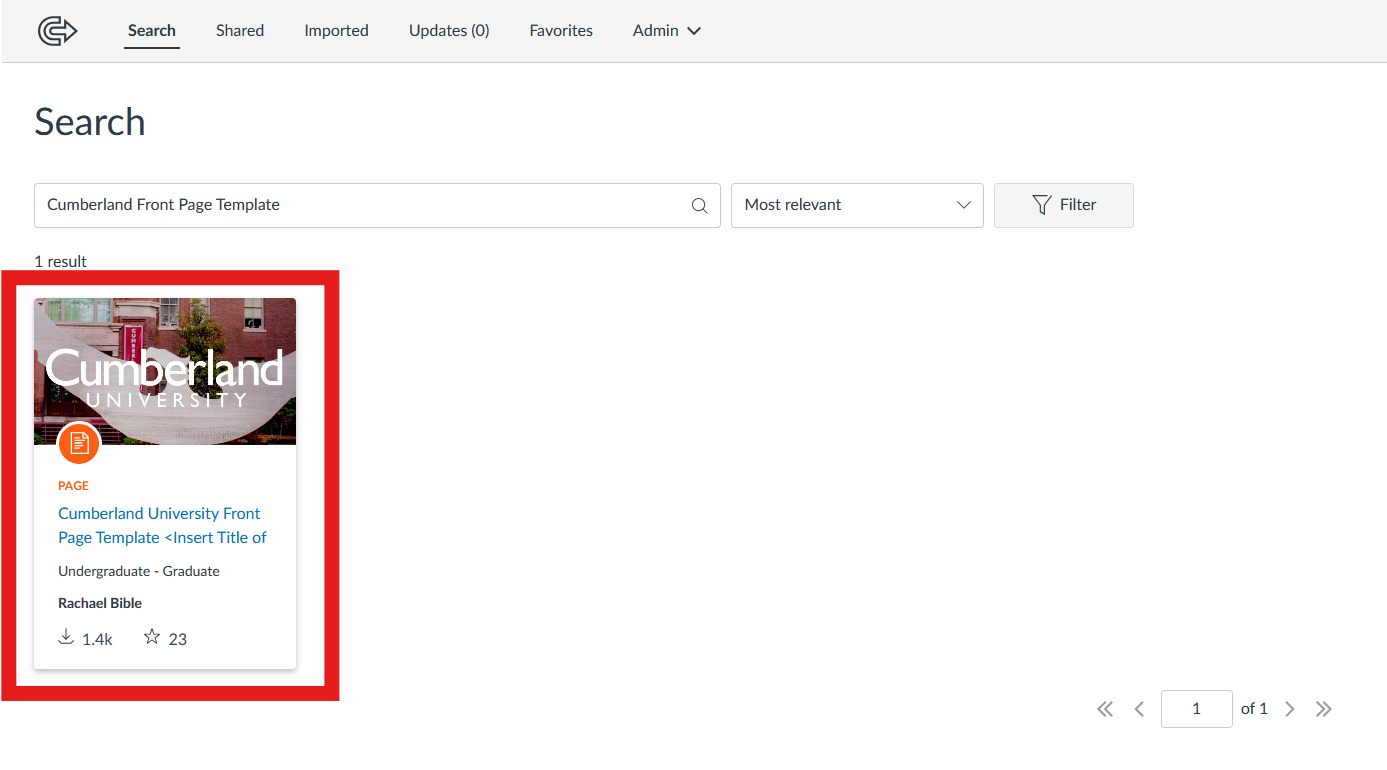Click the 'of 1' pagination text

(x=1254, y=709)
